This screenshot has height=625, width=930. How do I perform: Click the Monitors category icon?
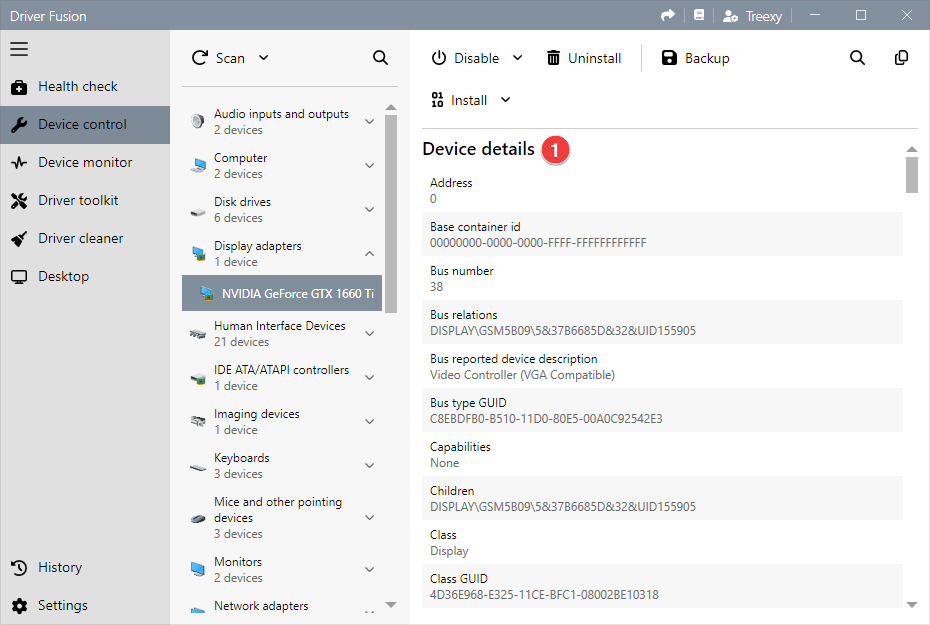pos(198,569)
